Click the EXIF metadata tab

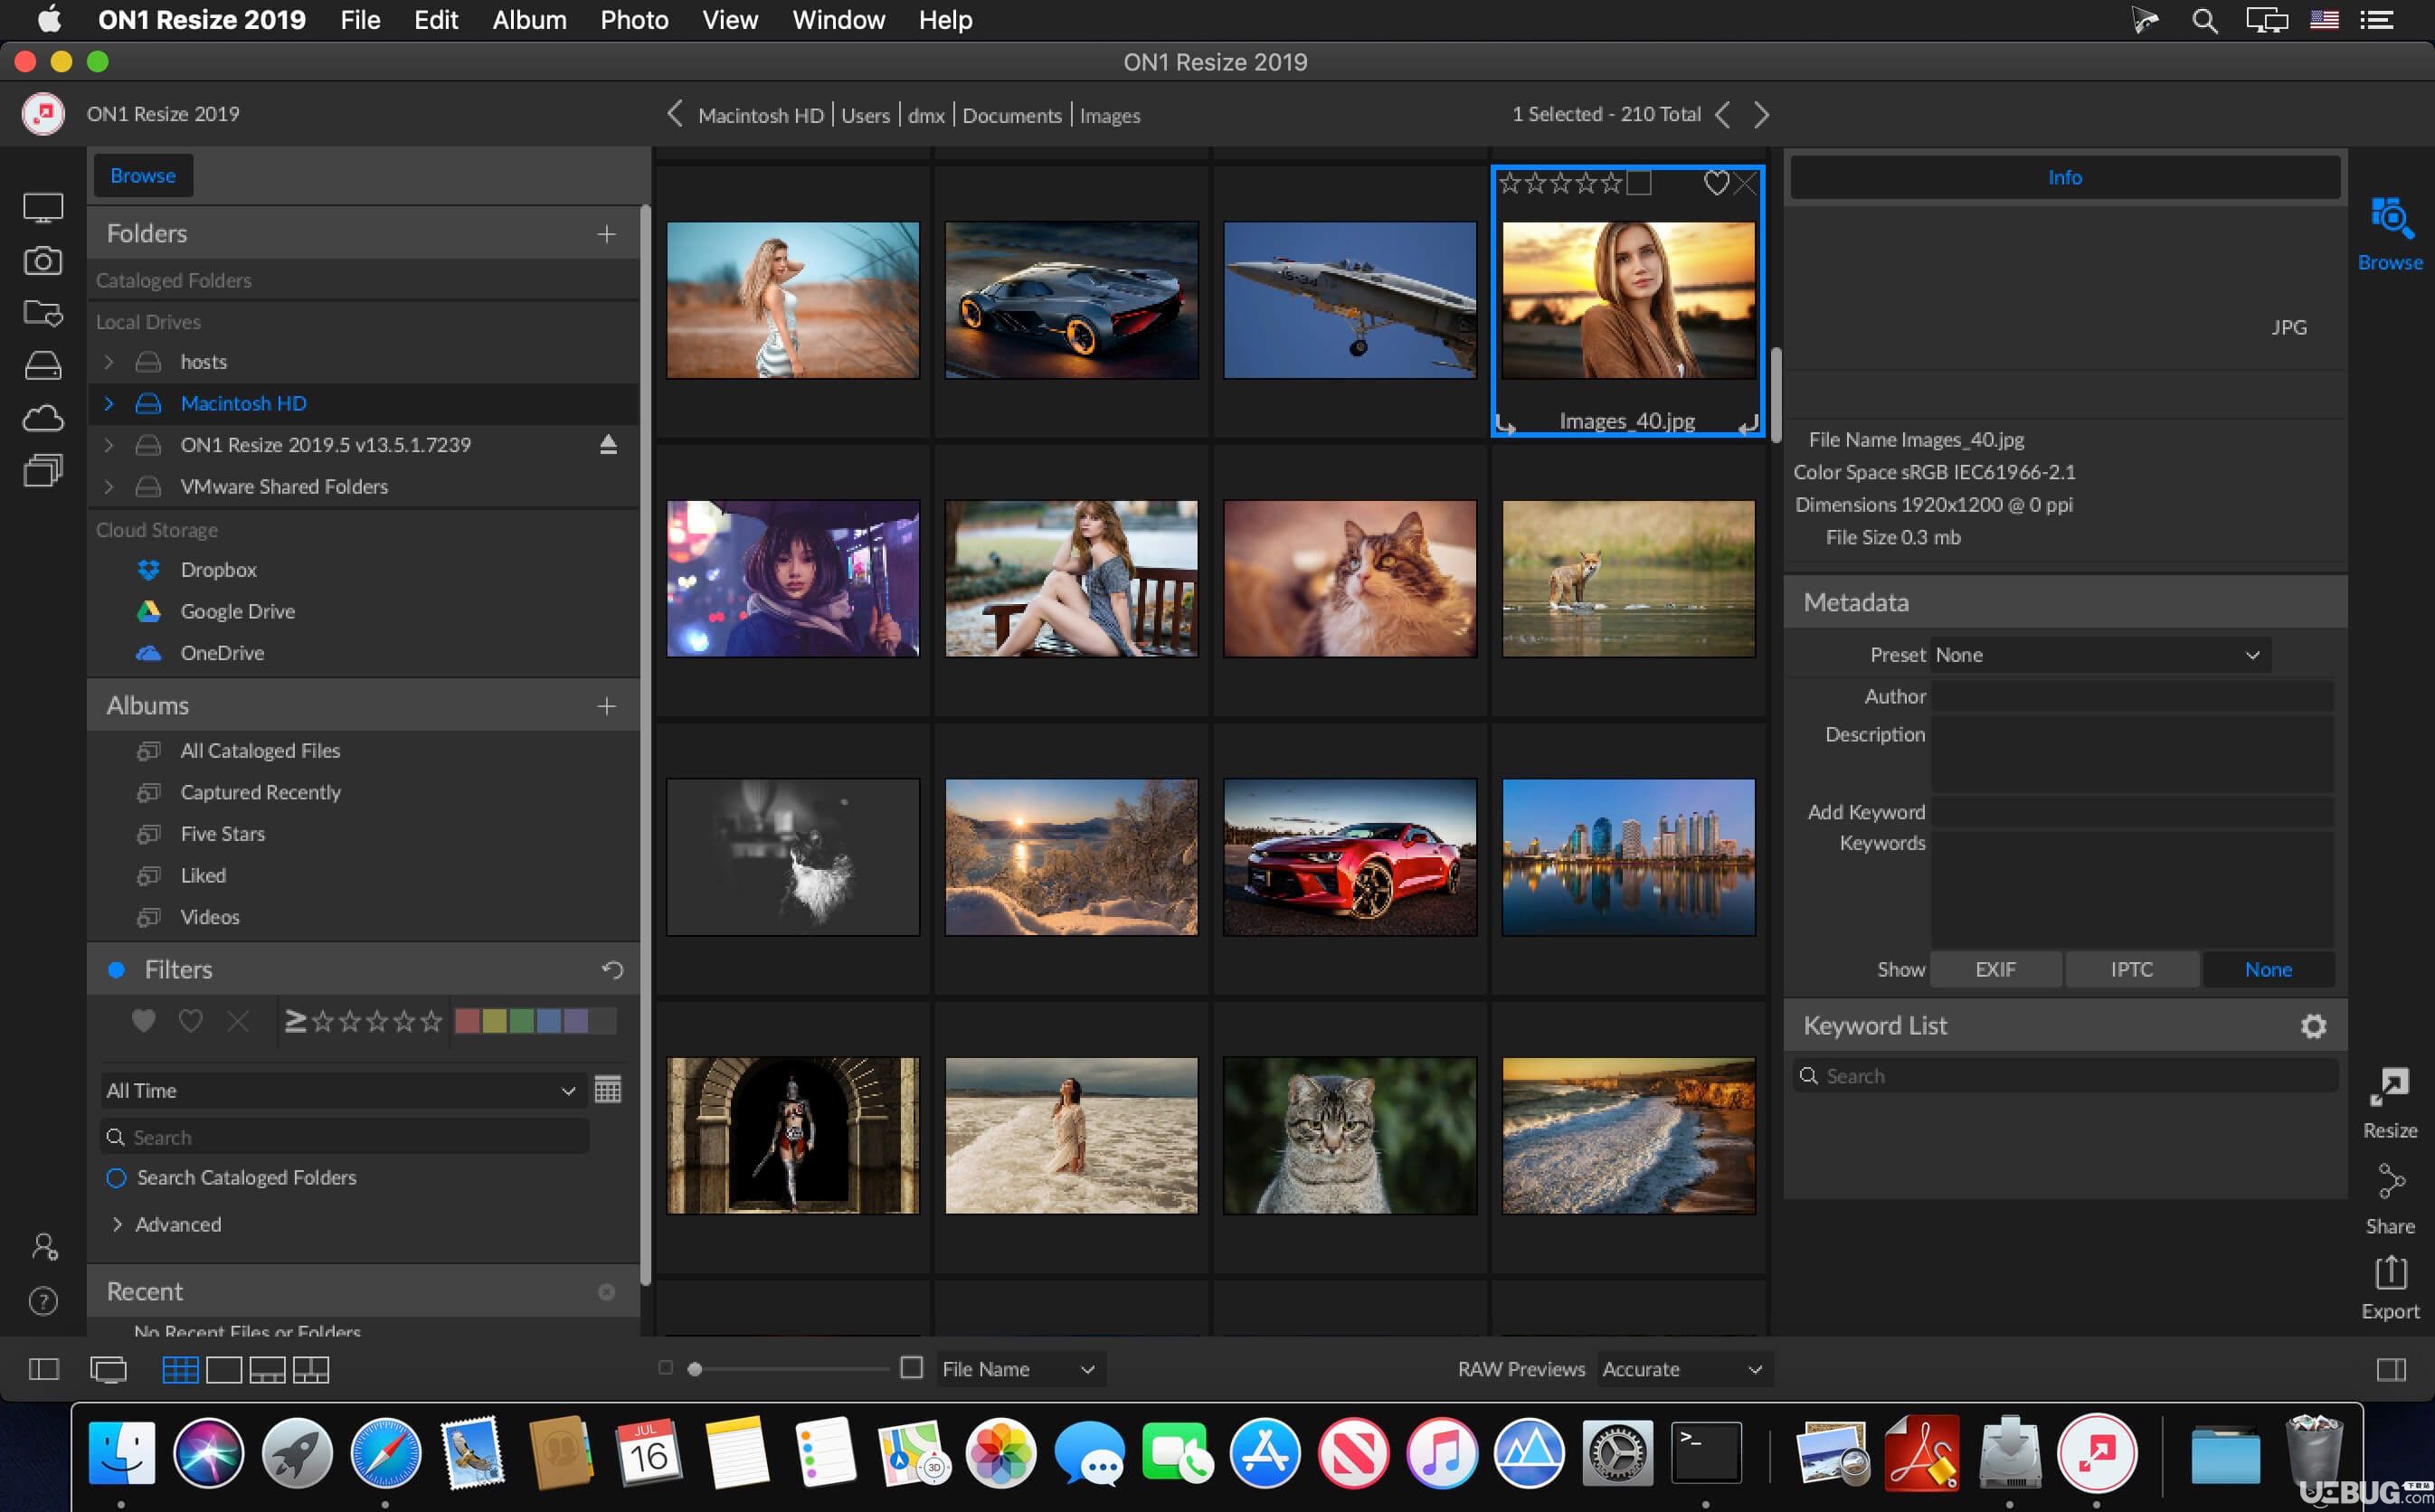(x=1994, y=970)
